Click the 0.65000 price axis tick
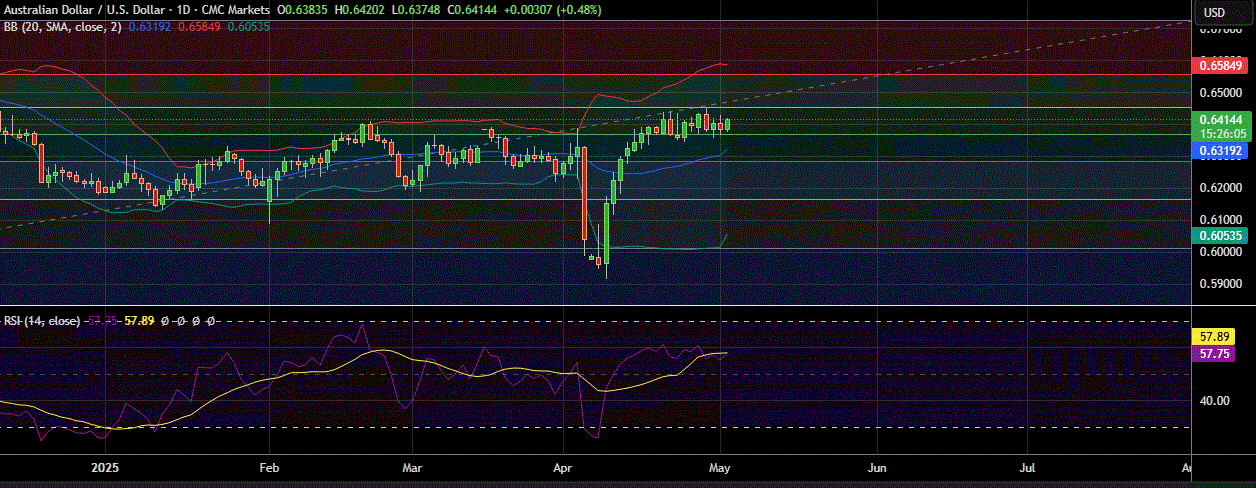The image size is (1256, 488). coord(1219,92)
